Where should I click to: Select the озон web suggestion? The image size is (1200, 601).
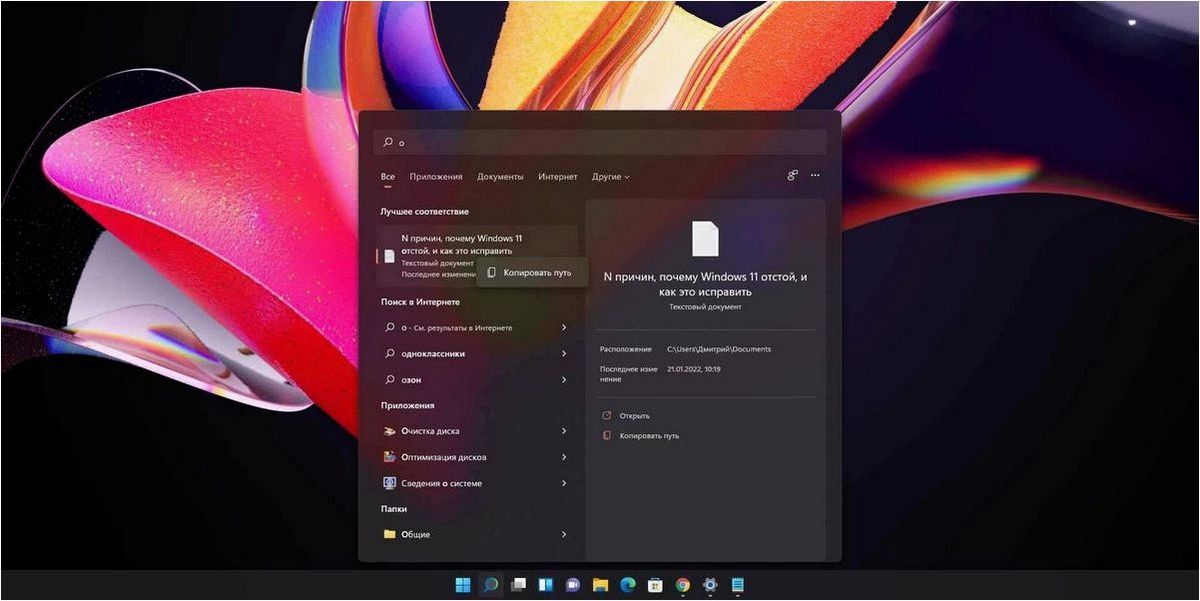click(476, 380)
